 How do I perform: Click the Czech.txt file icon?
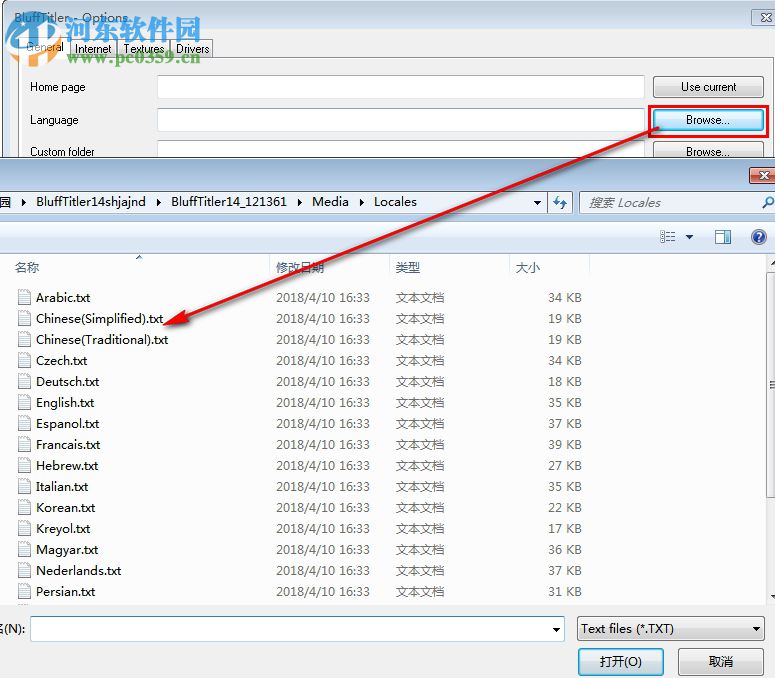click(x=24, y=360)
